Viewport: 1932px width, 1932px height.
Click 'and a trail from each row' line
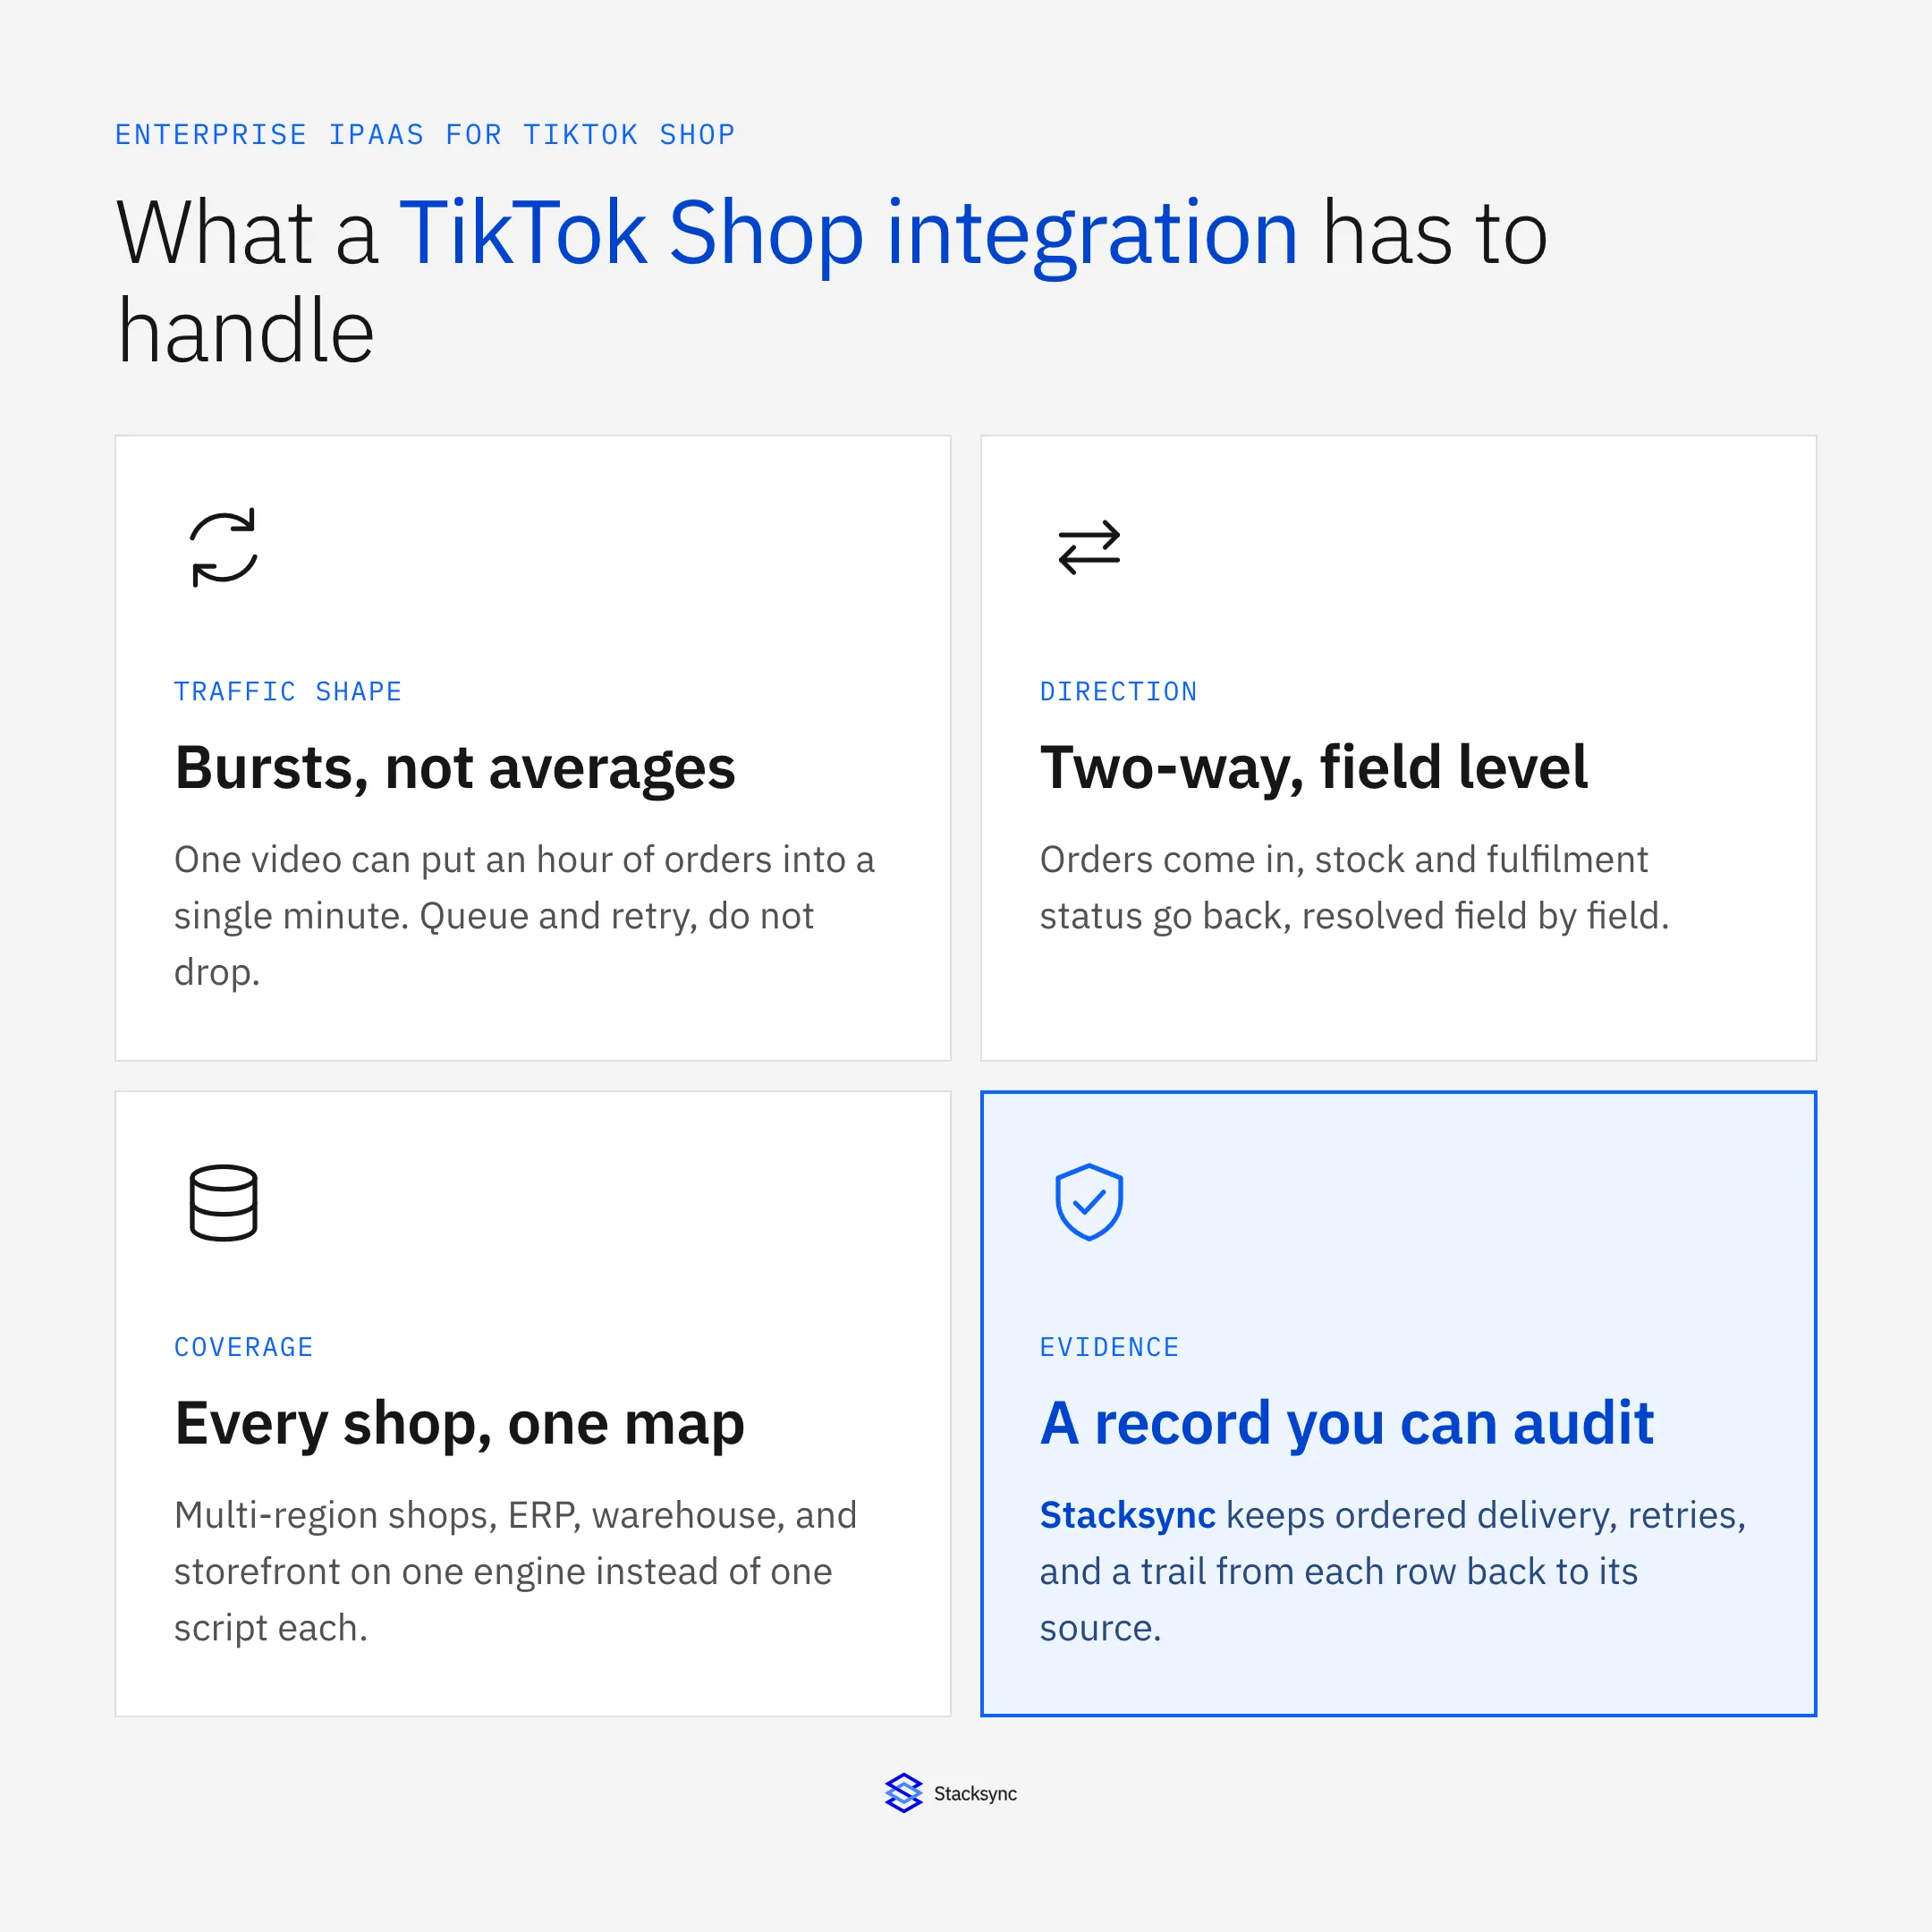[x=1338, y=1572]
